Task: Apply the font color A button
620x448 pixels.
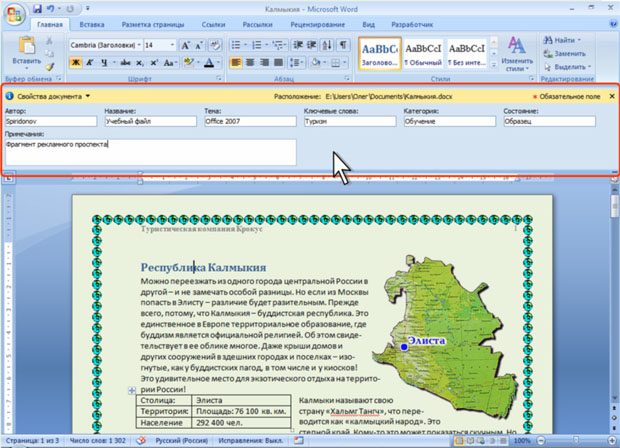Action: point(209,63)
